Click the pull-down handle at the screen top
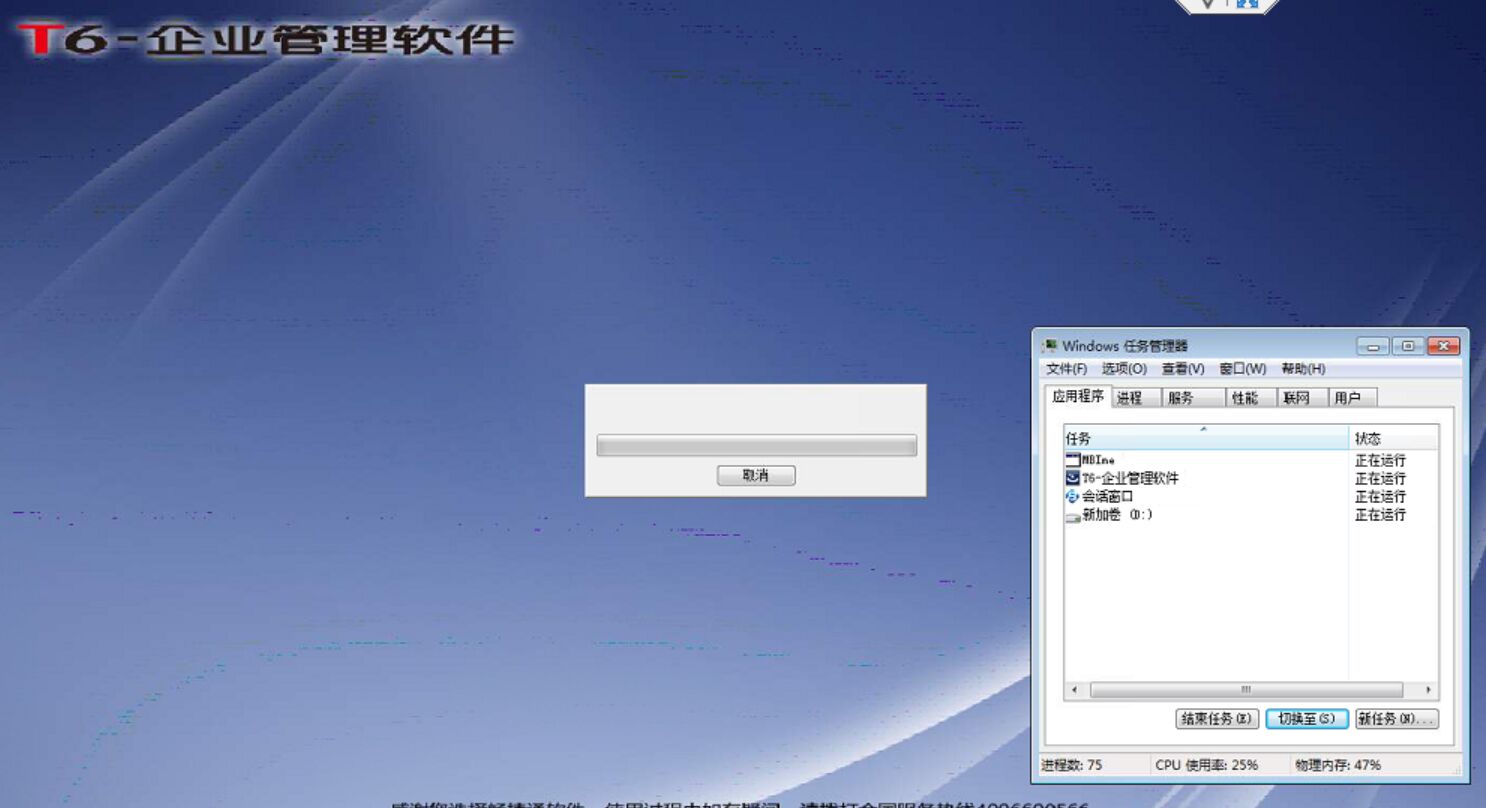The image size is (1486, 808). tap(1227, 5)
